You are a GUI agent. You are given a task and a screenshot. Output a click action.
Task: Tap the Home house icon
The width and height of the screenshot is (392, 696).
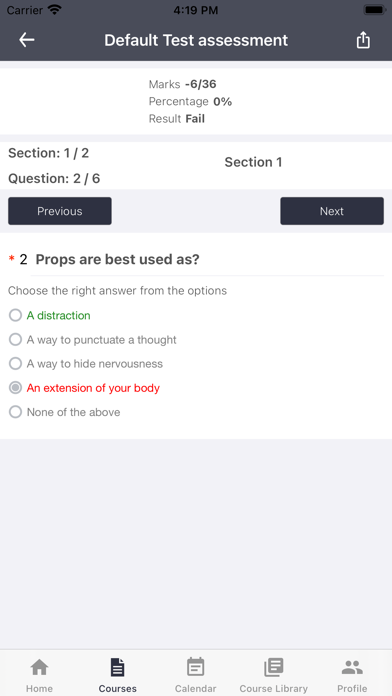point(40,667)
